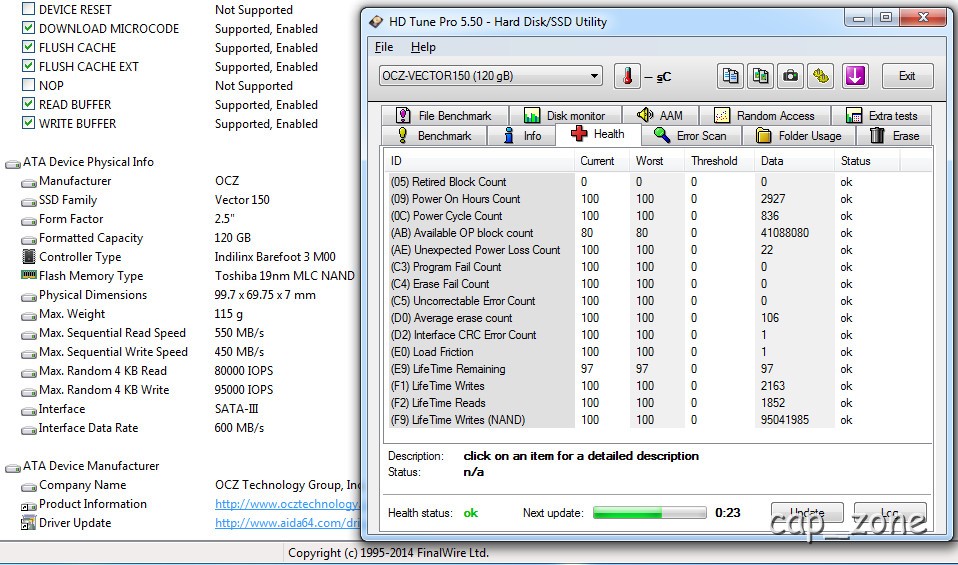This screenshot has width=958, height=565.
Task: Switch to the Info tab
Action: [x=522, y=136]
